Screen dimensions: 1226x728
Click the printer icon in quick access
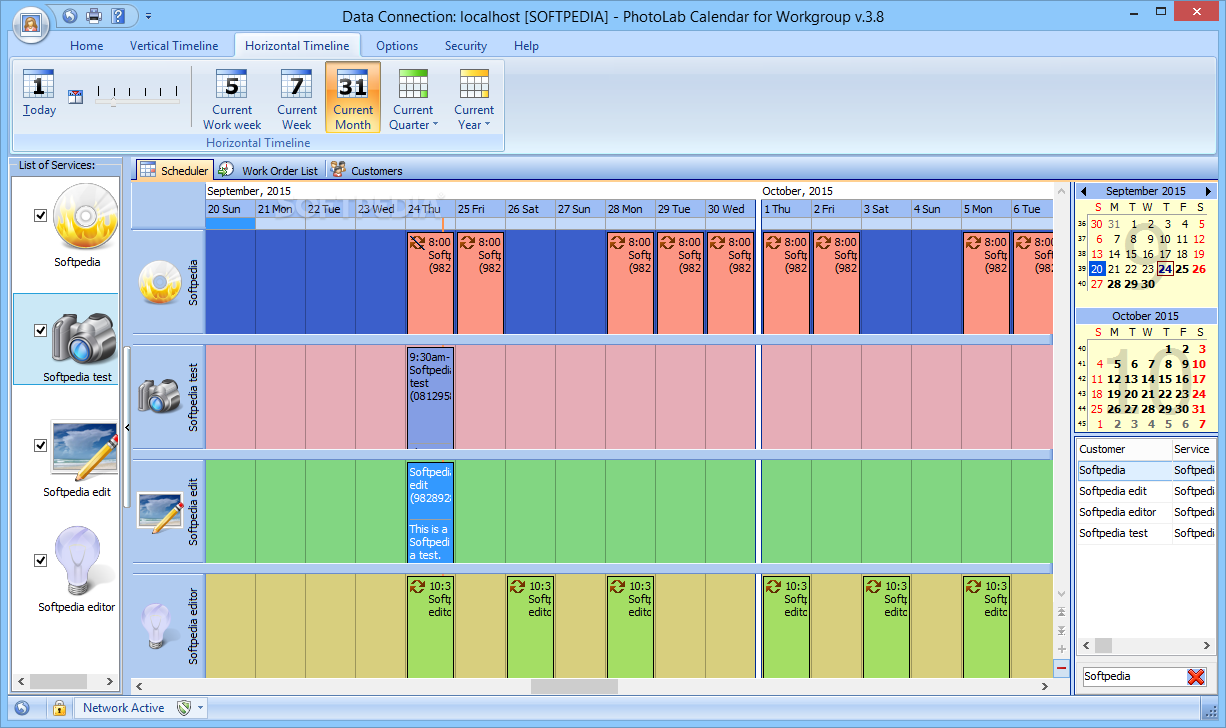(94, 16)
